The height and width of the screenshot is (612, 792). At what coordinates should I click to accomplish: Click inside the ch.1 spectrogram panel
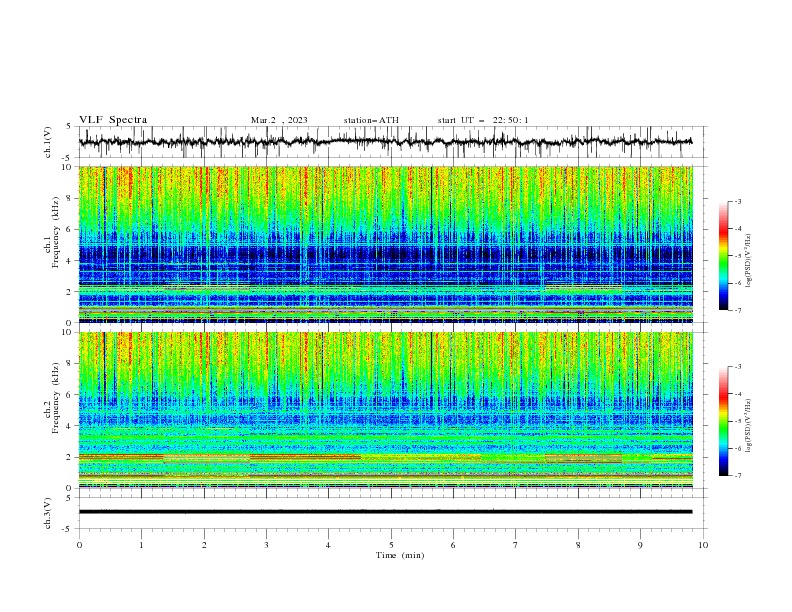386,244
